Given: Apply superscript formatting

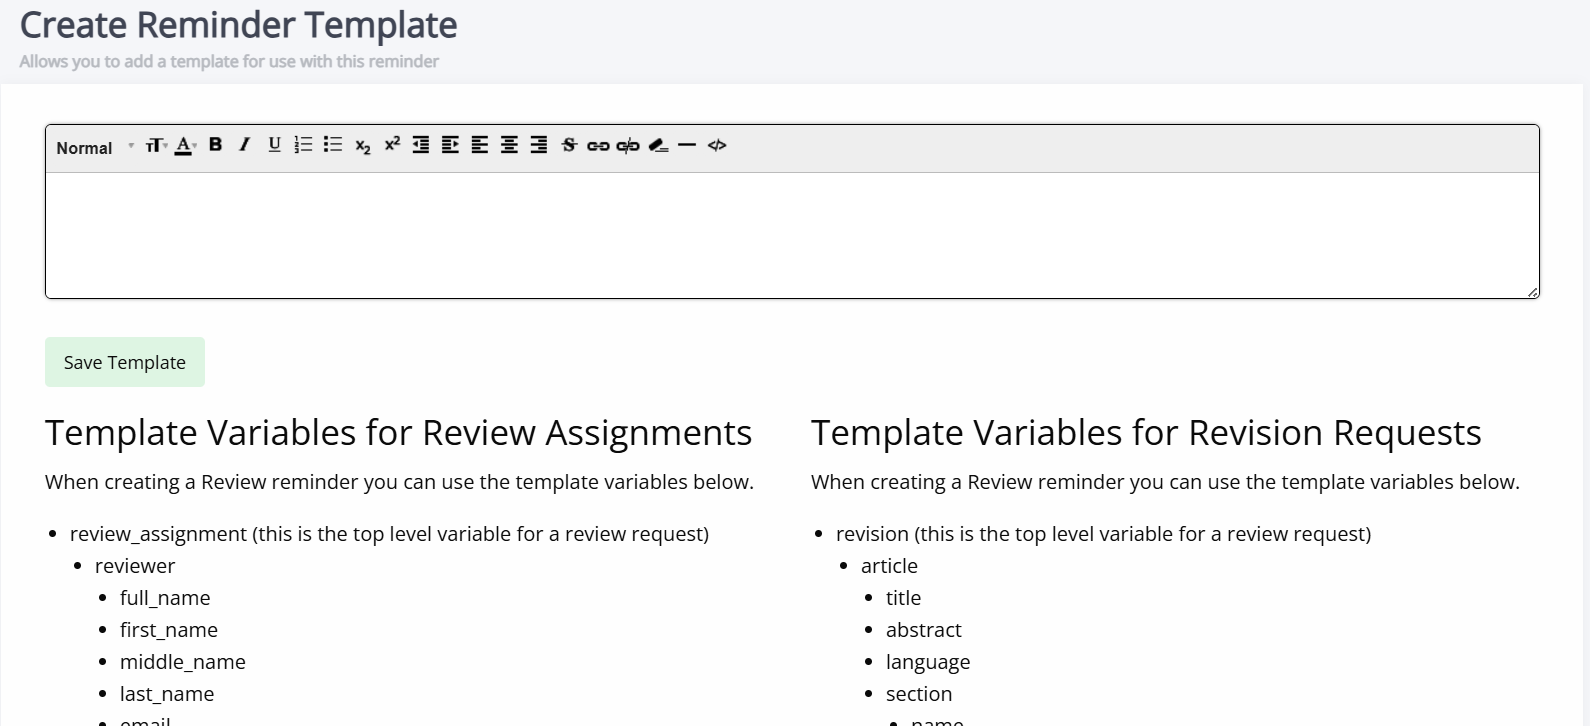Looking at the screenshot, I should (x=392, y=144).
